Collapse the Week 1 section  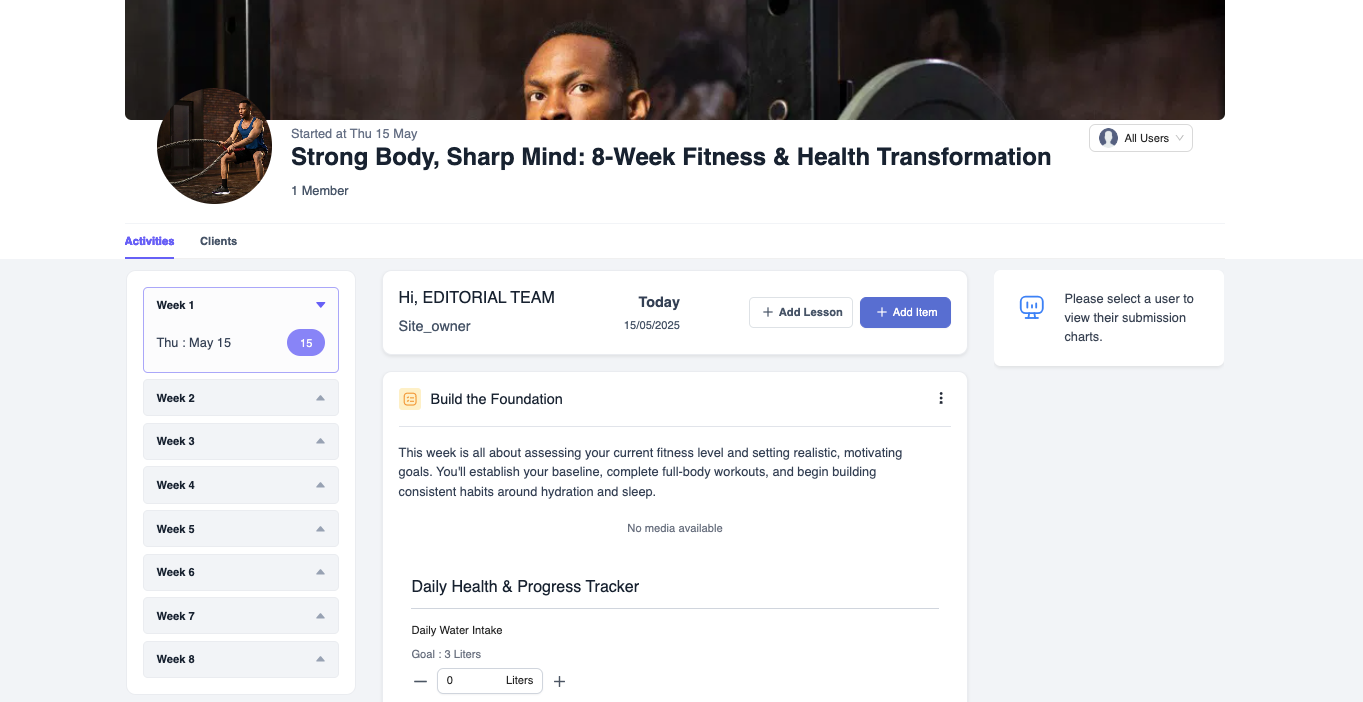pos(320,305)
